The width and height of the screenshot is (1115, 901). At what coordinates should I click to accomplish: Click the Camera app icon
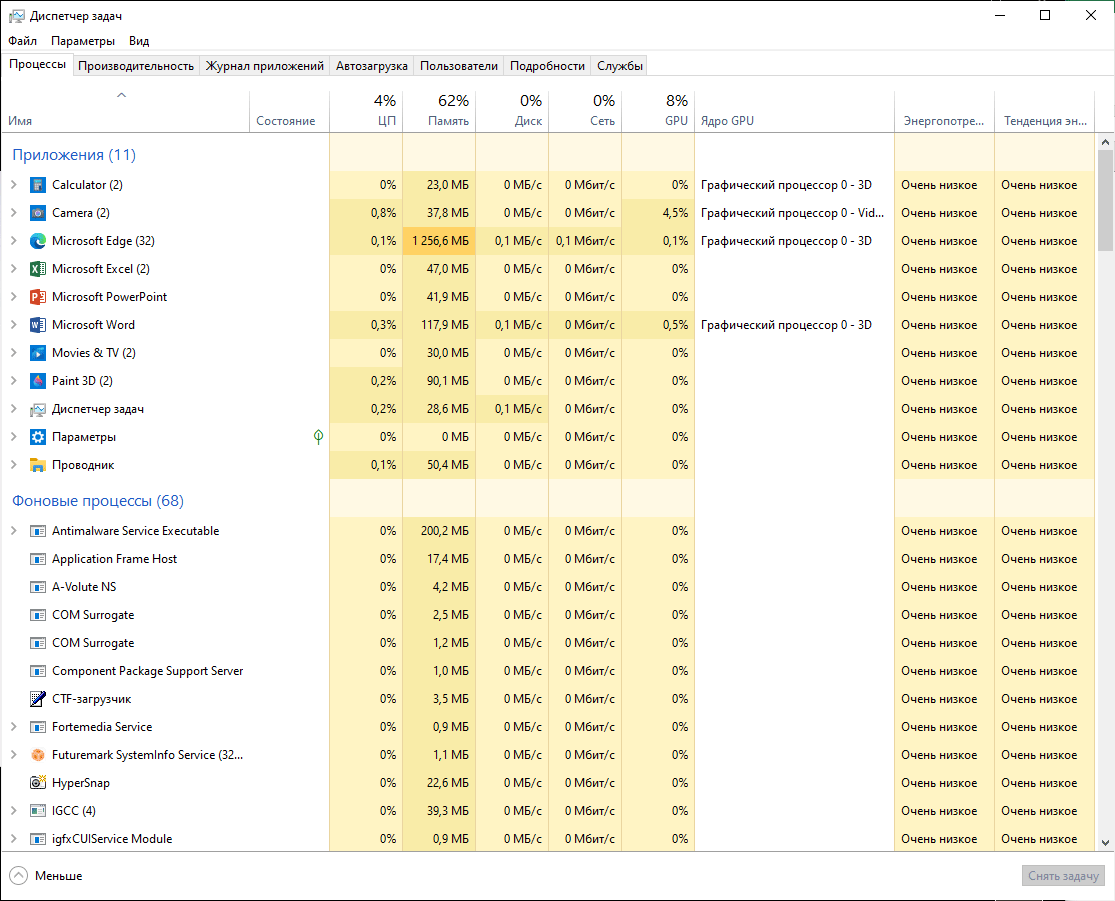38,213
